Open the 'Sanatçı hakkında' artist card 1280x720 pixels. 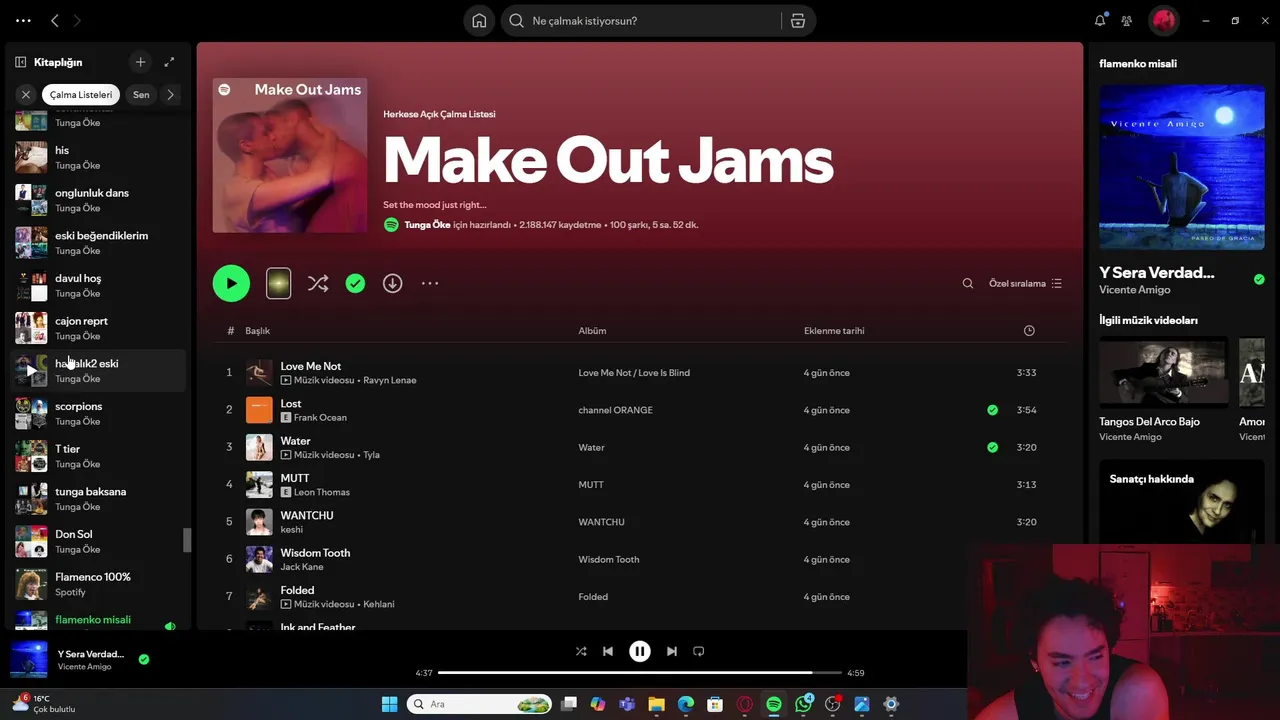point(1181,501)
